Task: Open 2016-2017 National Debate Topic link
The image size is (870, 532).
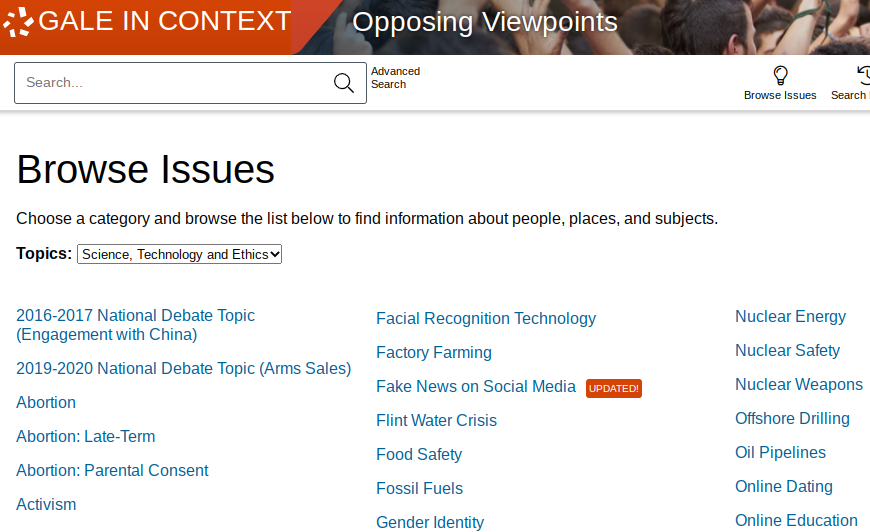Action: pos(135,325)
